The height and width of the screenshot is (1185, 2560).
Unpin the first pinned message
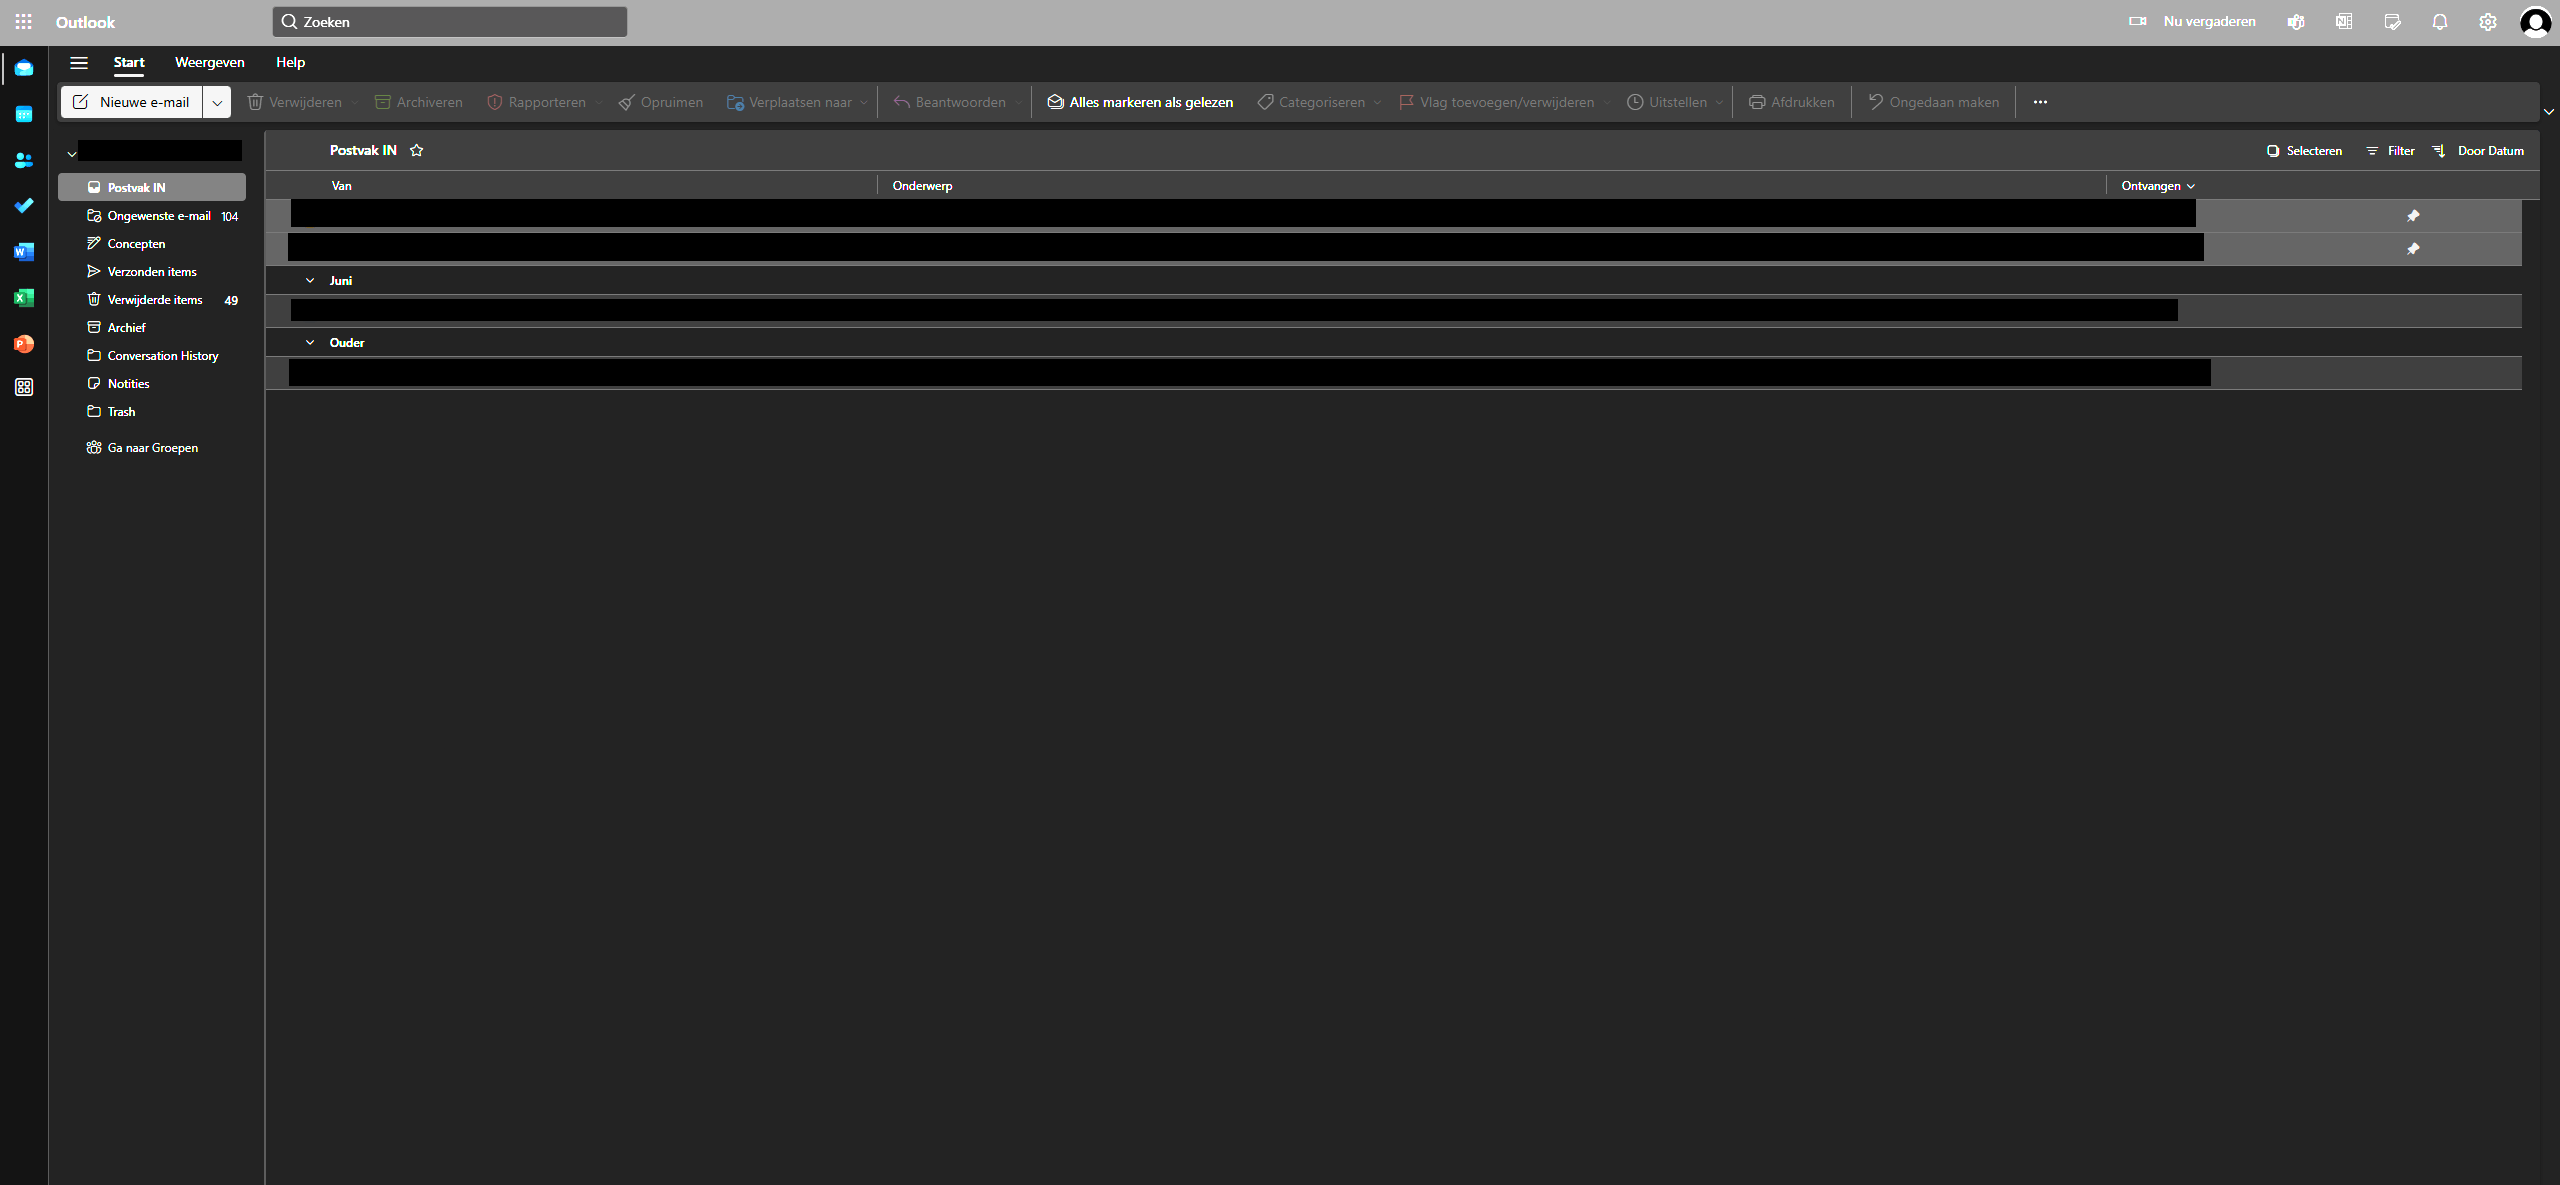2413,216
